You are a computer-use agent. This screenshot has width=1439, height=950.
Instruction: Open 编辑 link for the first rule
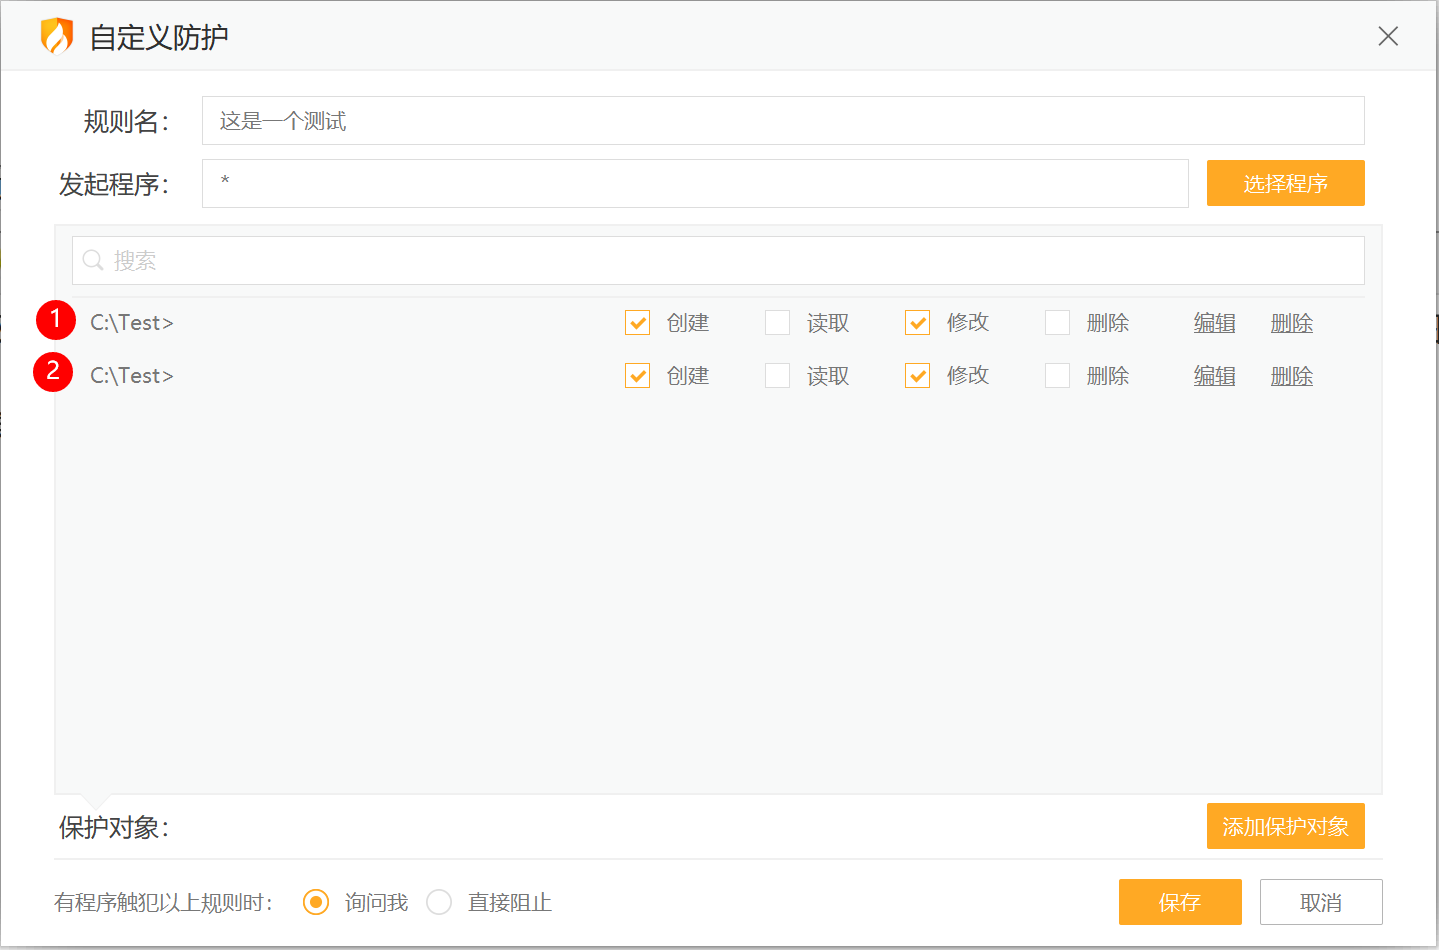(x=1214, y=322)
